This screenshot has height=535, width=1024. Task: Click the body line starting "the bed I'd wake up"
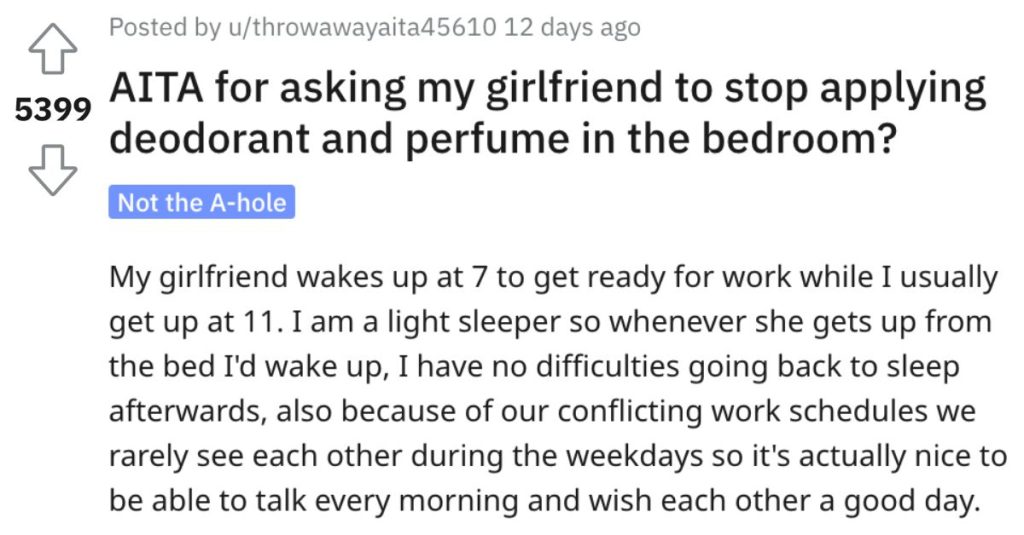coord(534,367)
